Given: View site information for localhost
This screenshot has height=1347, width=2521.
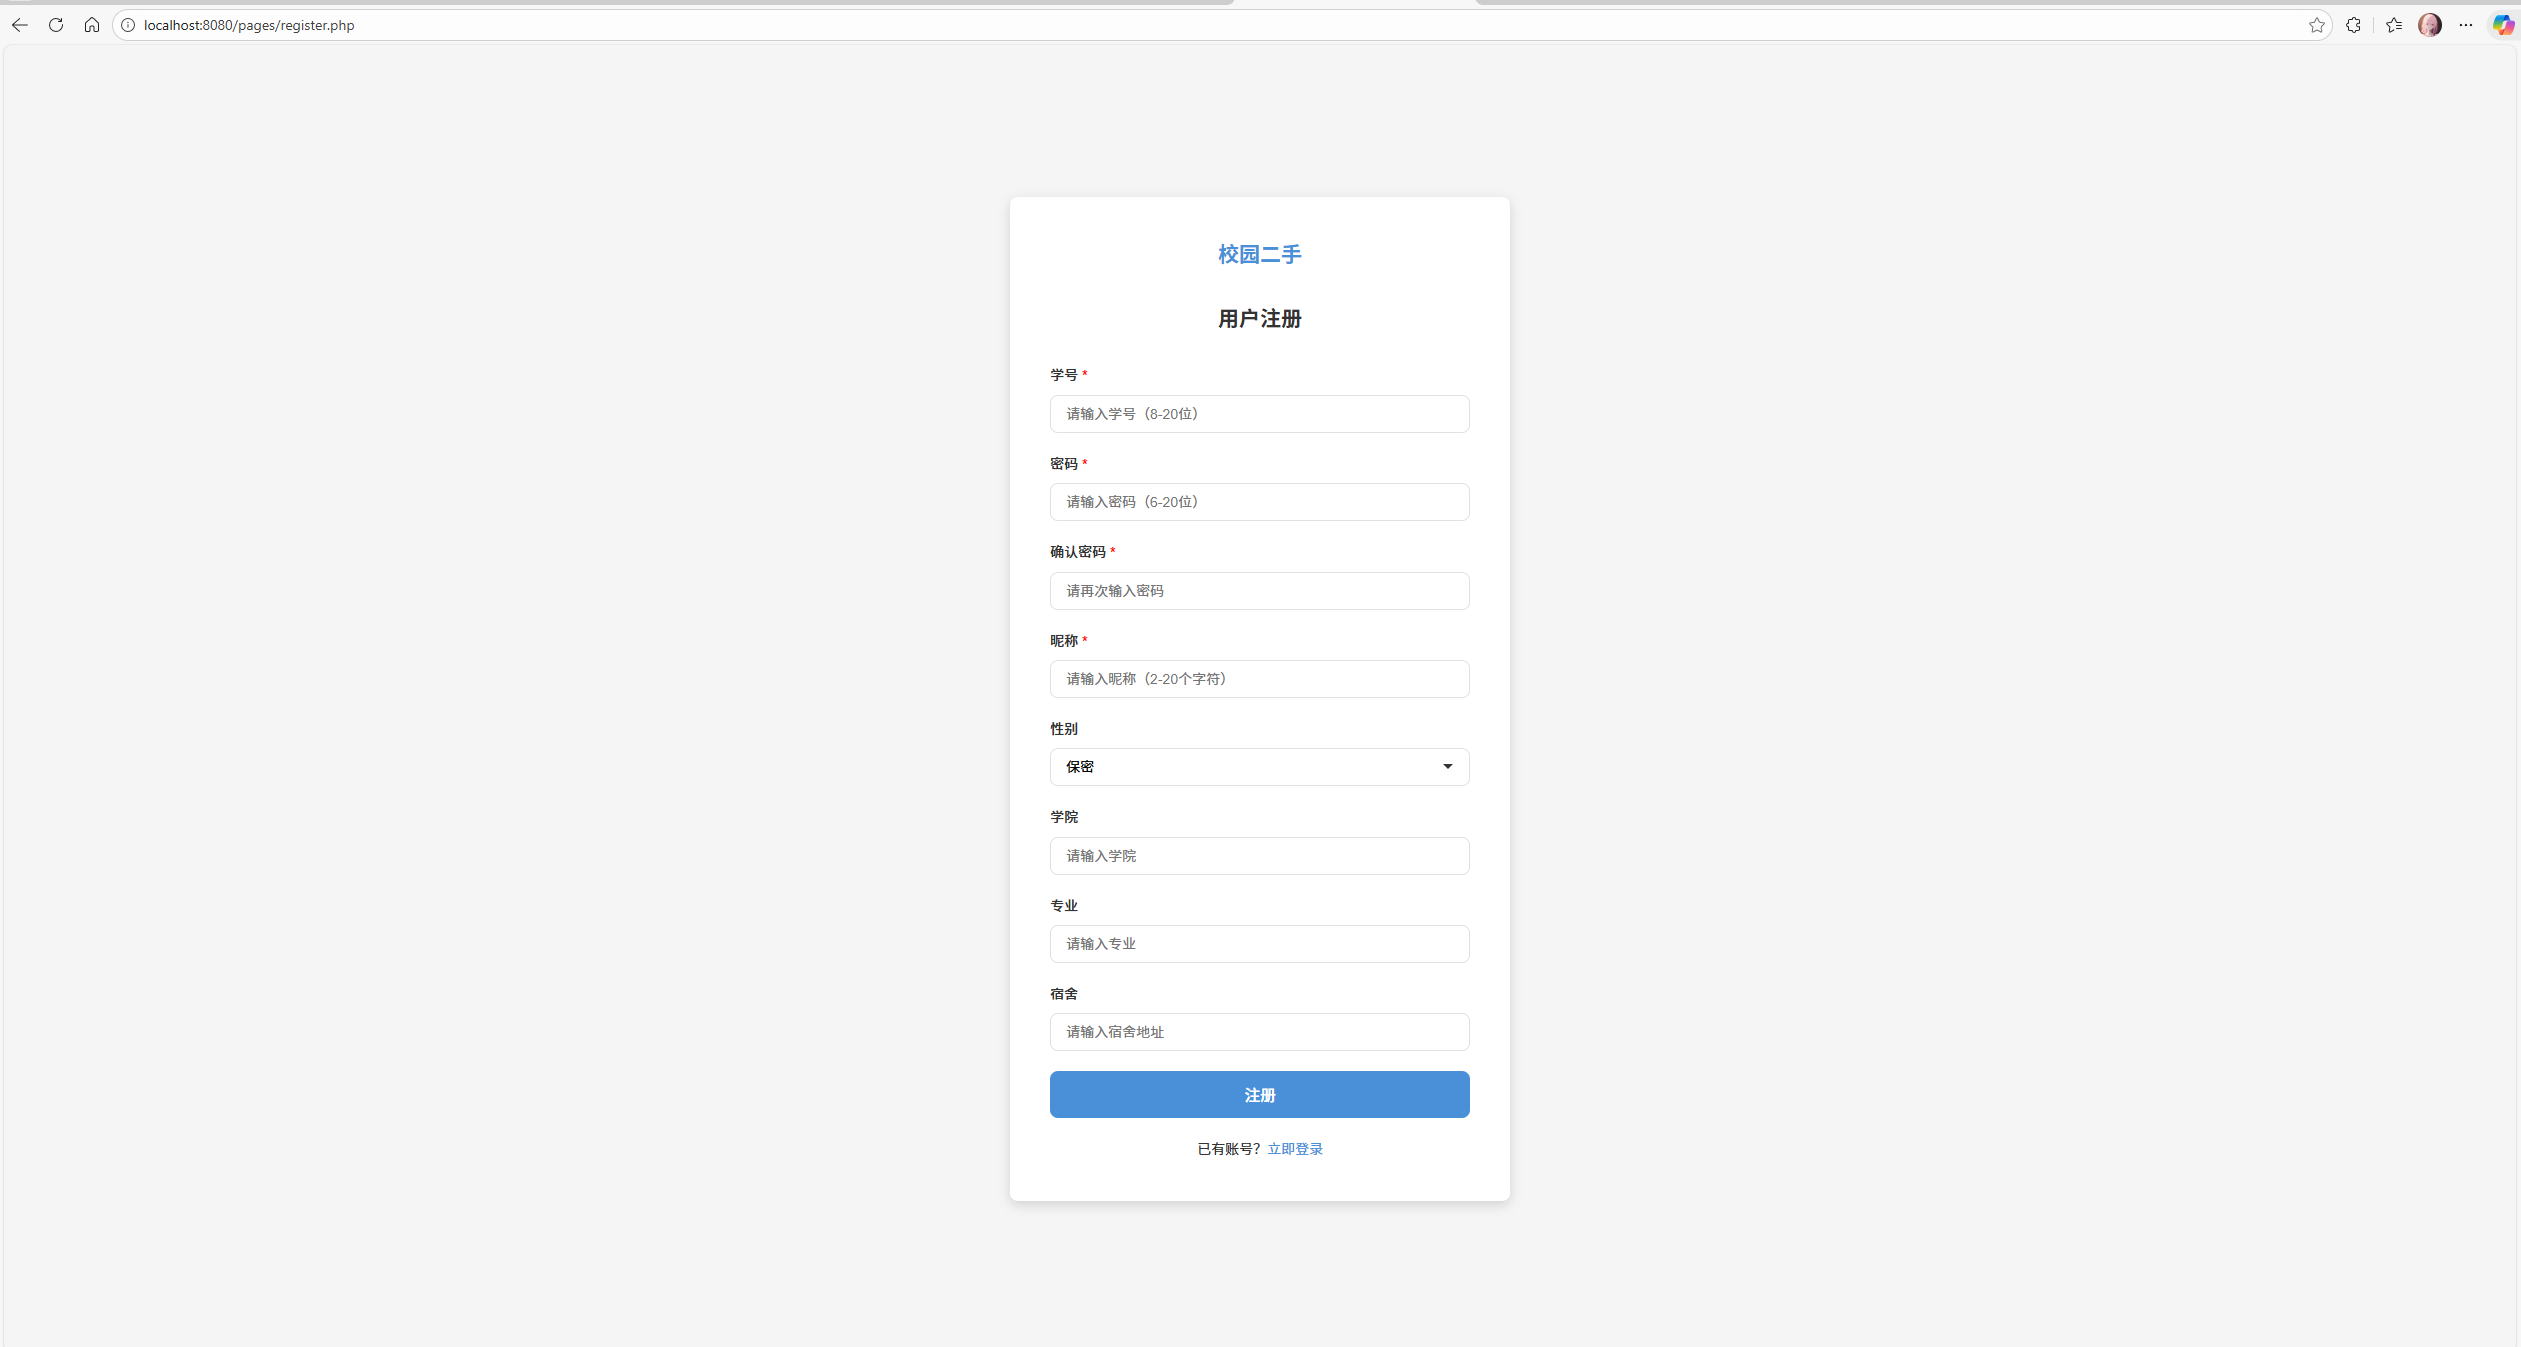Looking at the screenshot, I should 128,25.
